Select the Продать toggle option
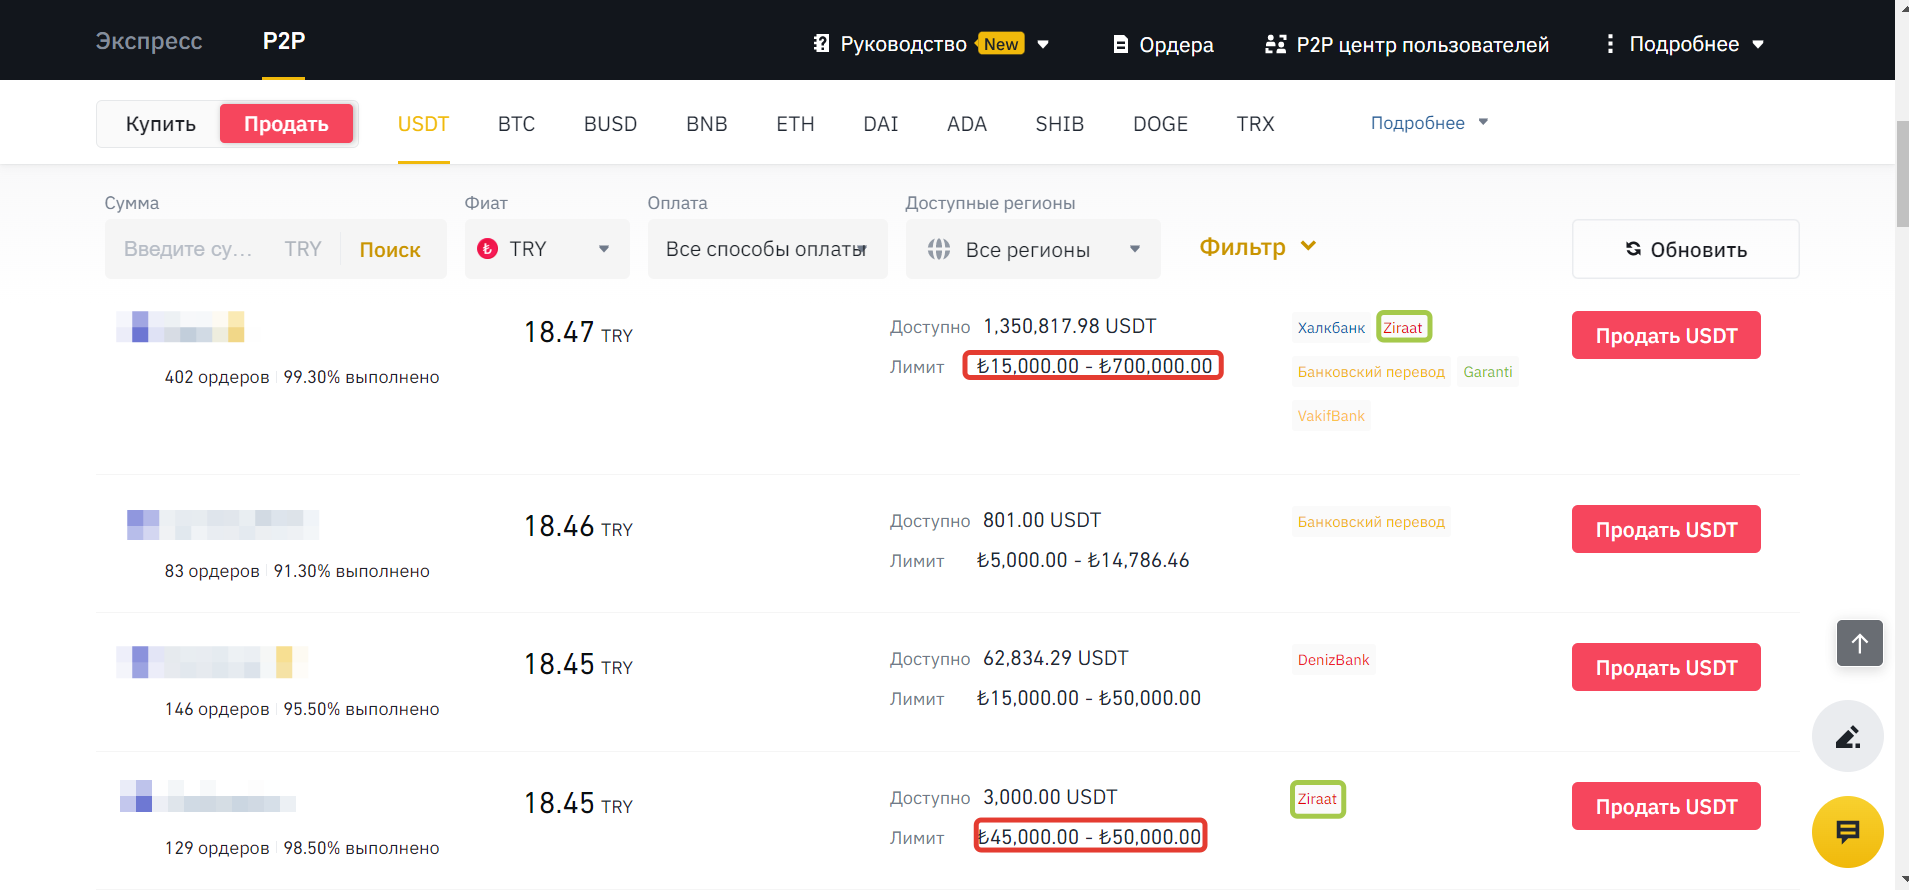 (286, 124)
